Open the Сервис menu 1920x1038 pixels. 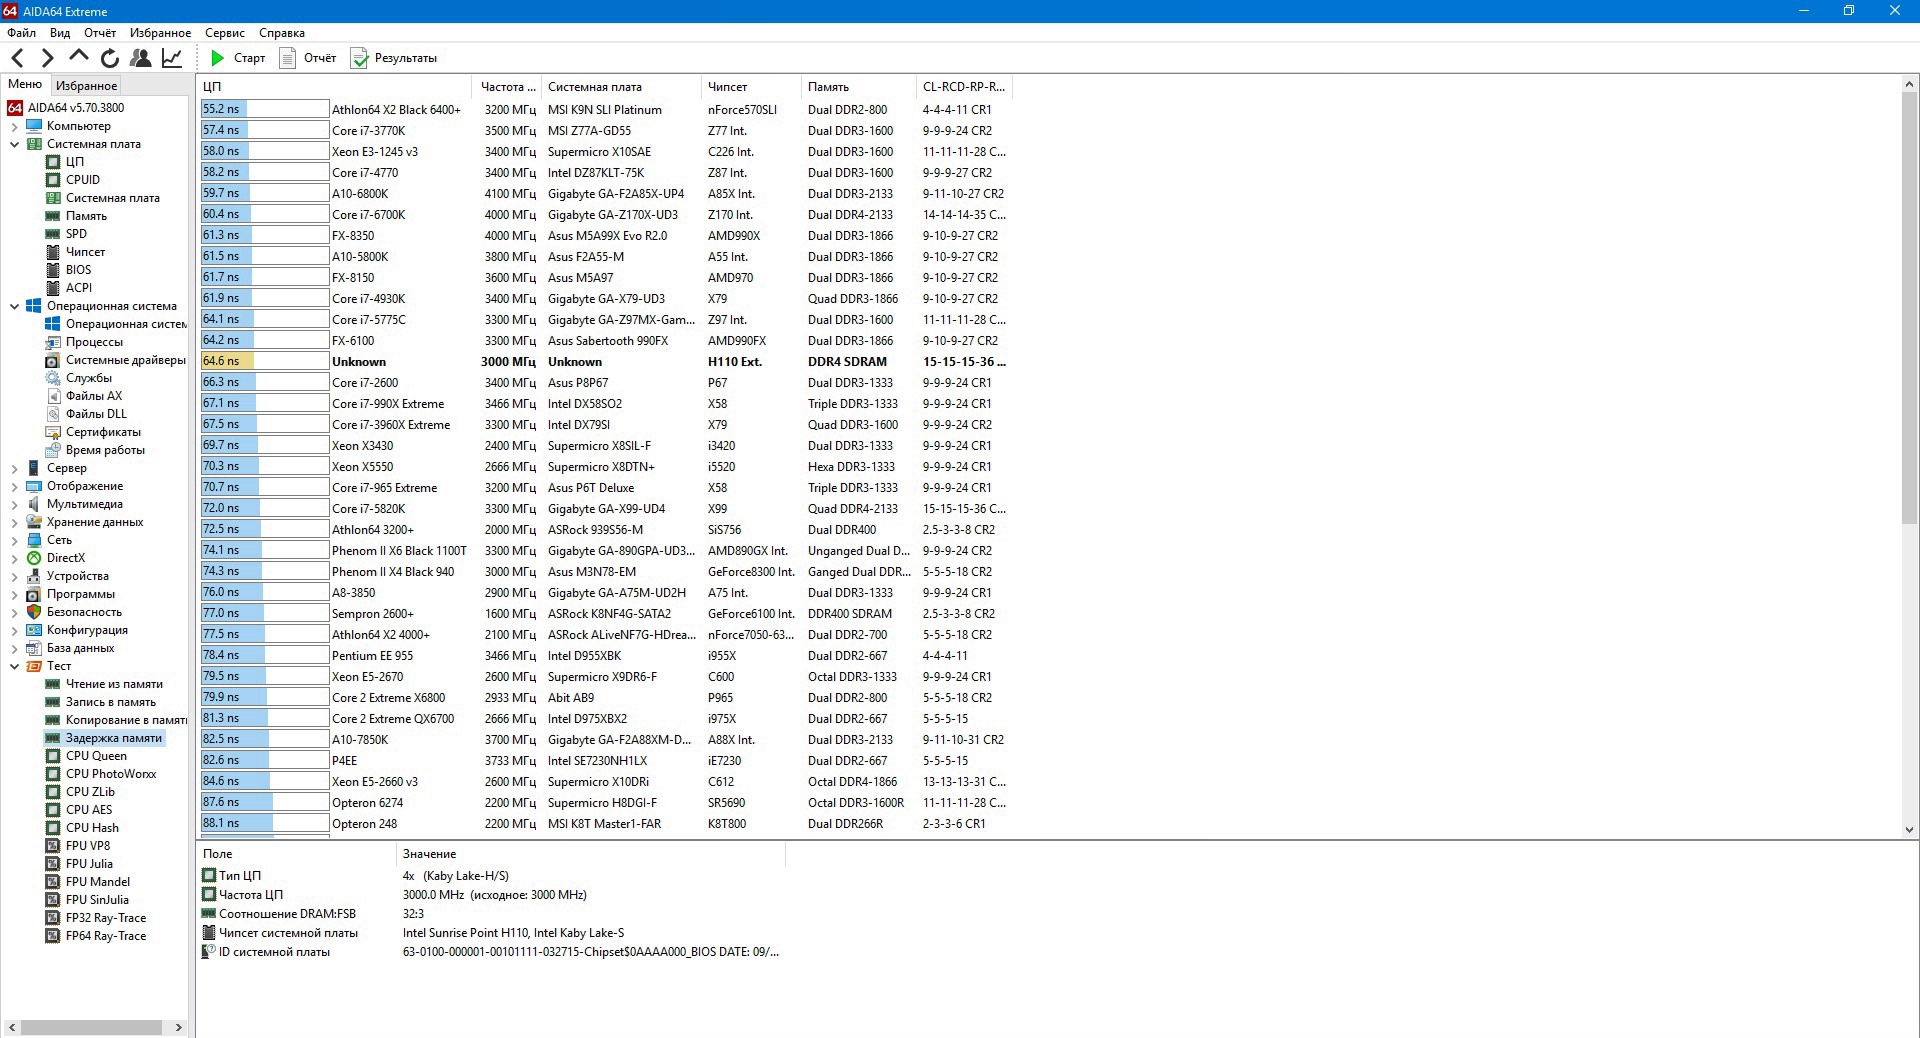[225, 33]
